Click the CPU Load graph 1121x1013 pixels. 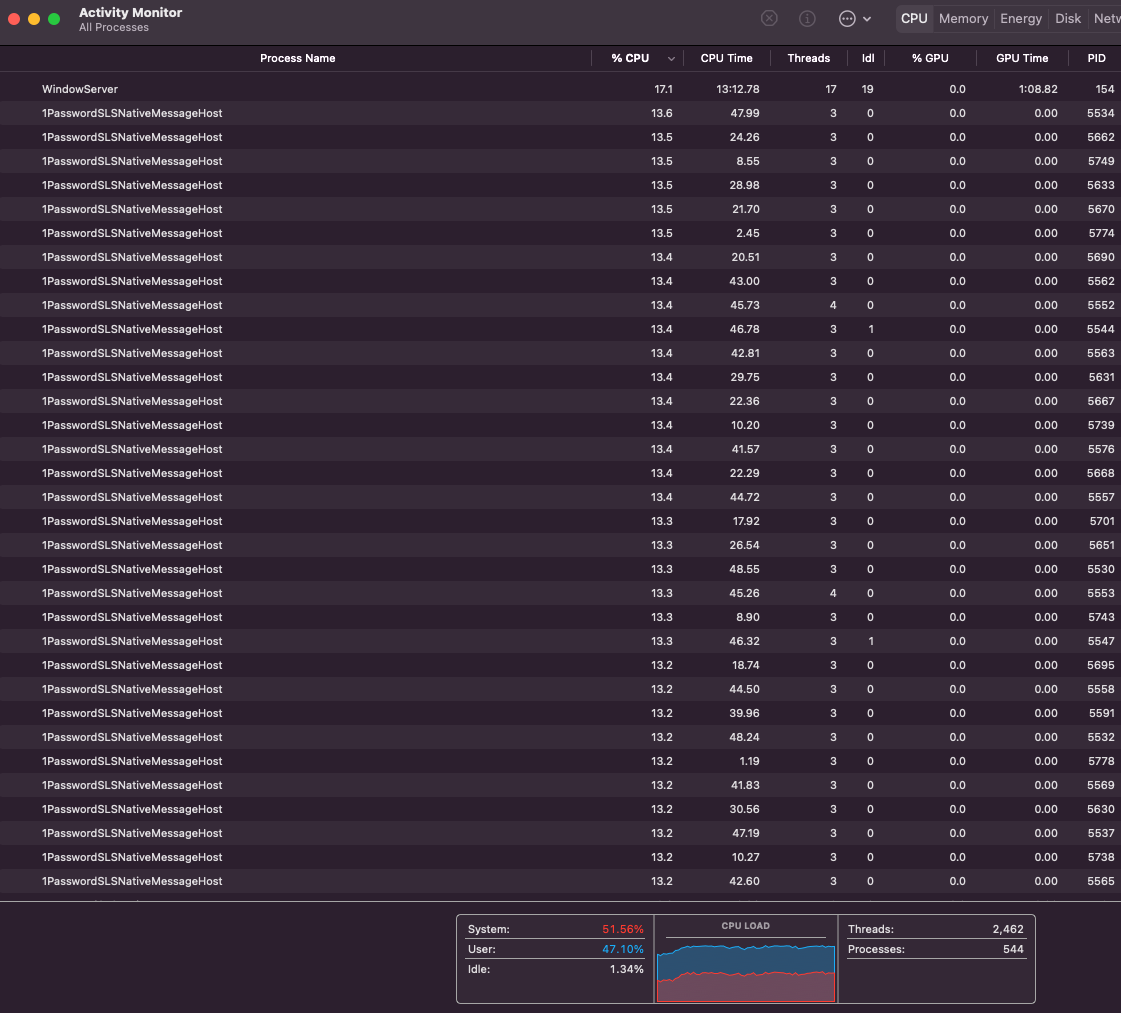(745, 965)
